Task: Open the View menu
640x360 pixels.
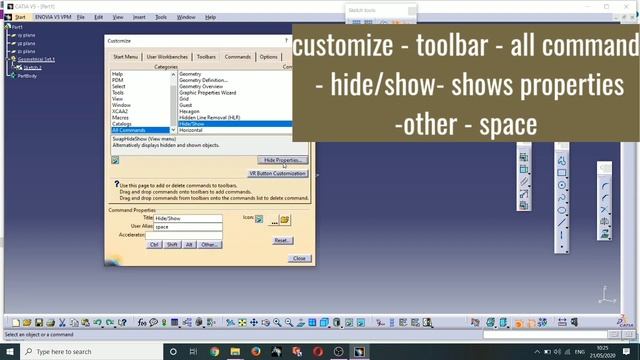Action: pyautogui.click(x=118, y=17)
